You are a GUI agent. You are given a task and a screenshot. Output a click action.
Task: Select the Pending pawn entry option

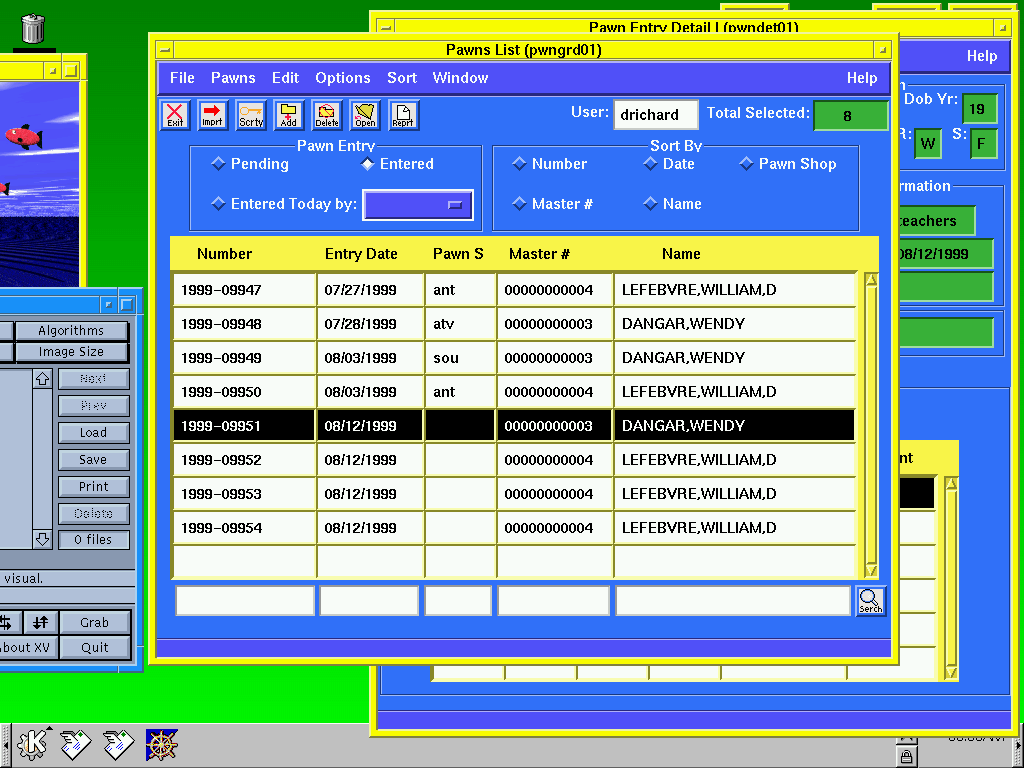pos(218,164)
